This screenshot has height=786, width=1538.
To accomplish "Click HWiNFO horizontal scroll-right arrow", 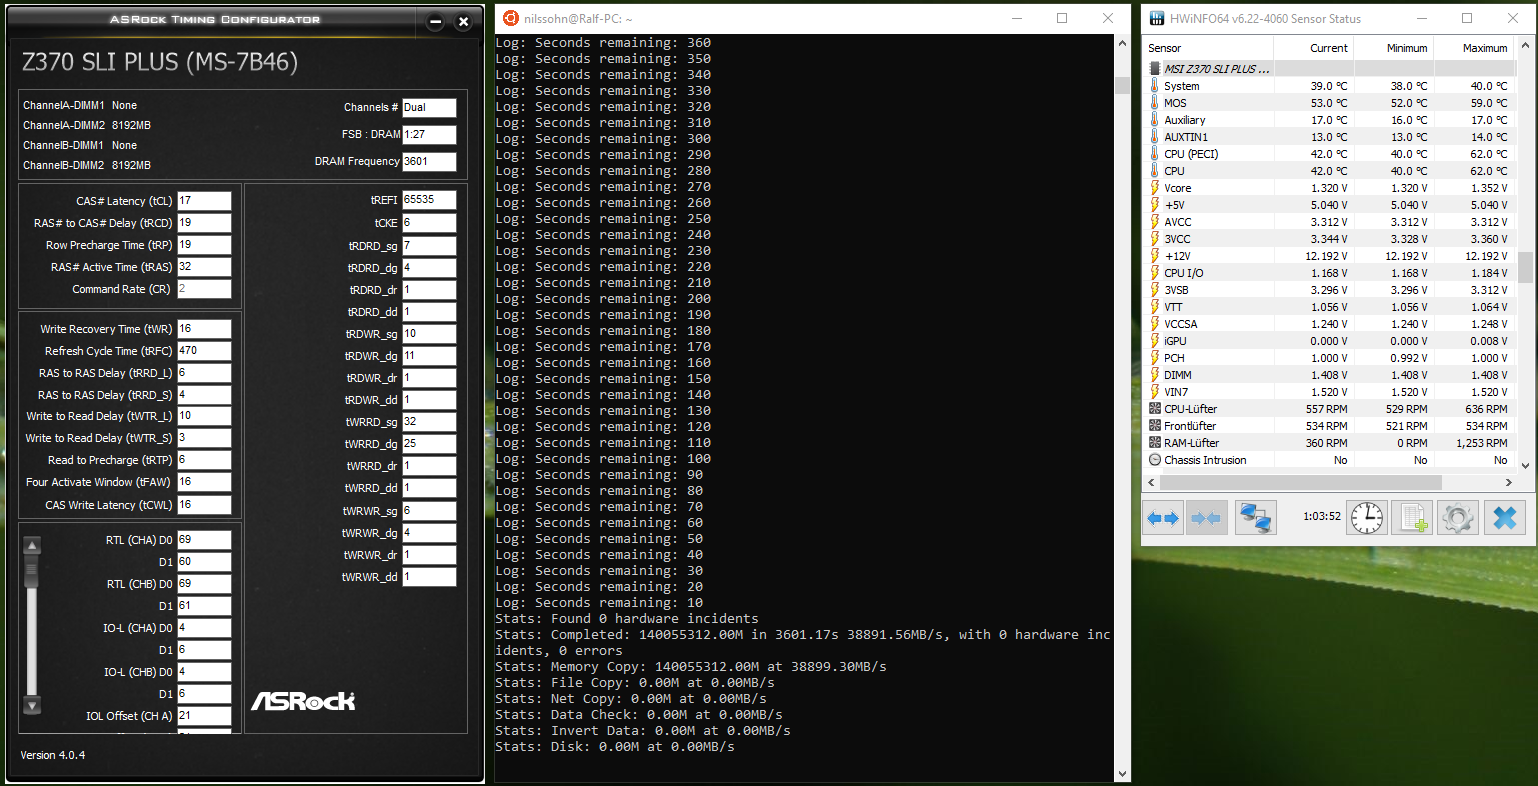I will (x=1508, y=482).
